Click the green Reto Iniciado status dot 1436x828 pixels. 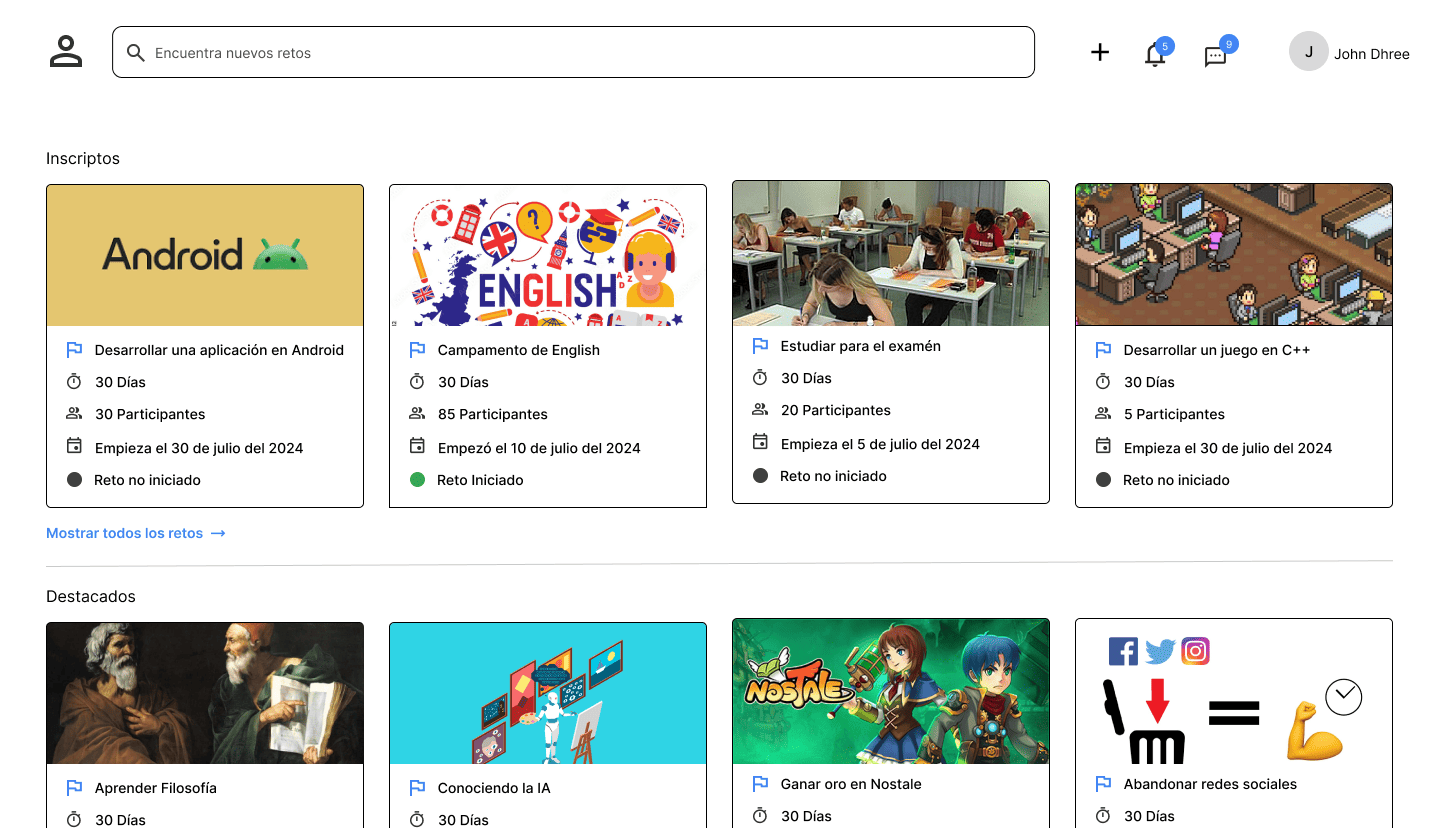[x=417, y=480]
